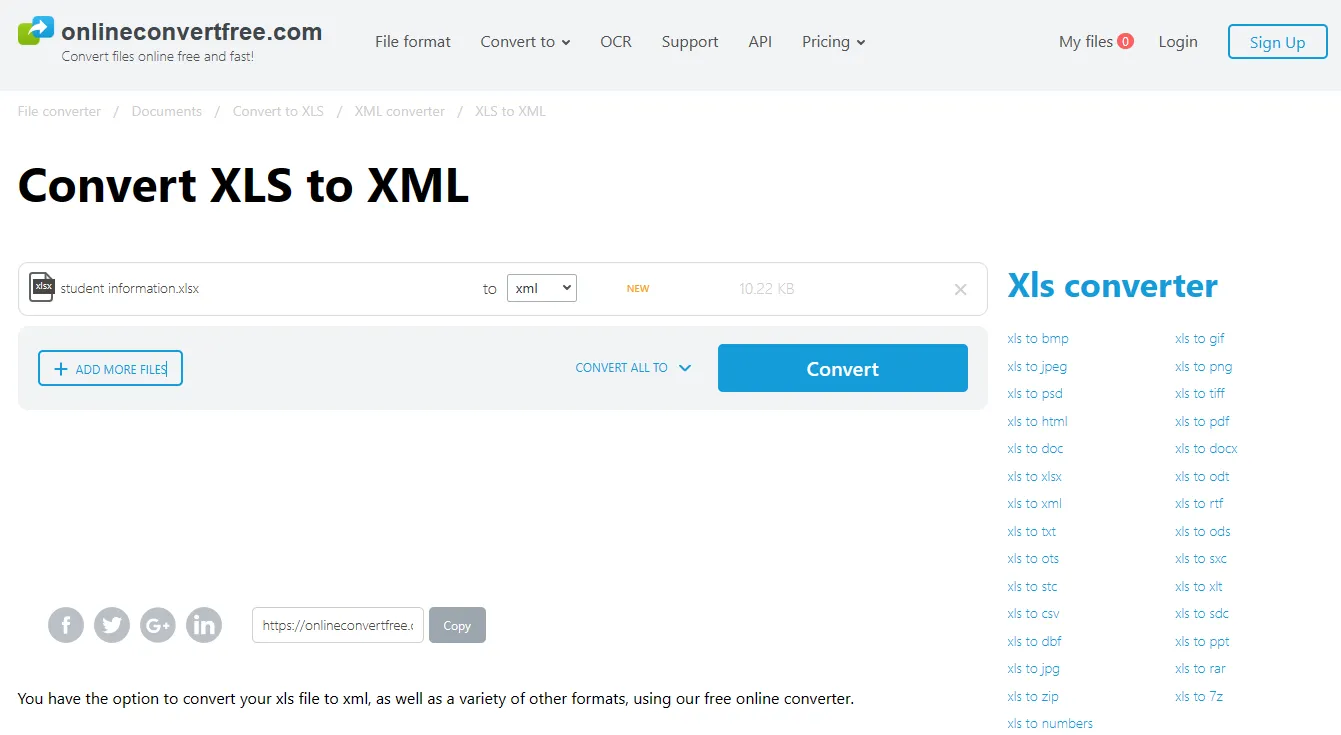The width and height of the screenshot is (1341, 735).
Task: Click the Login link
Action: click(1178, 41)
